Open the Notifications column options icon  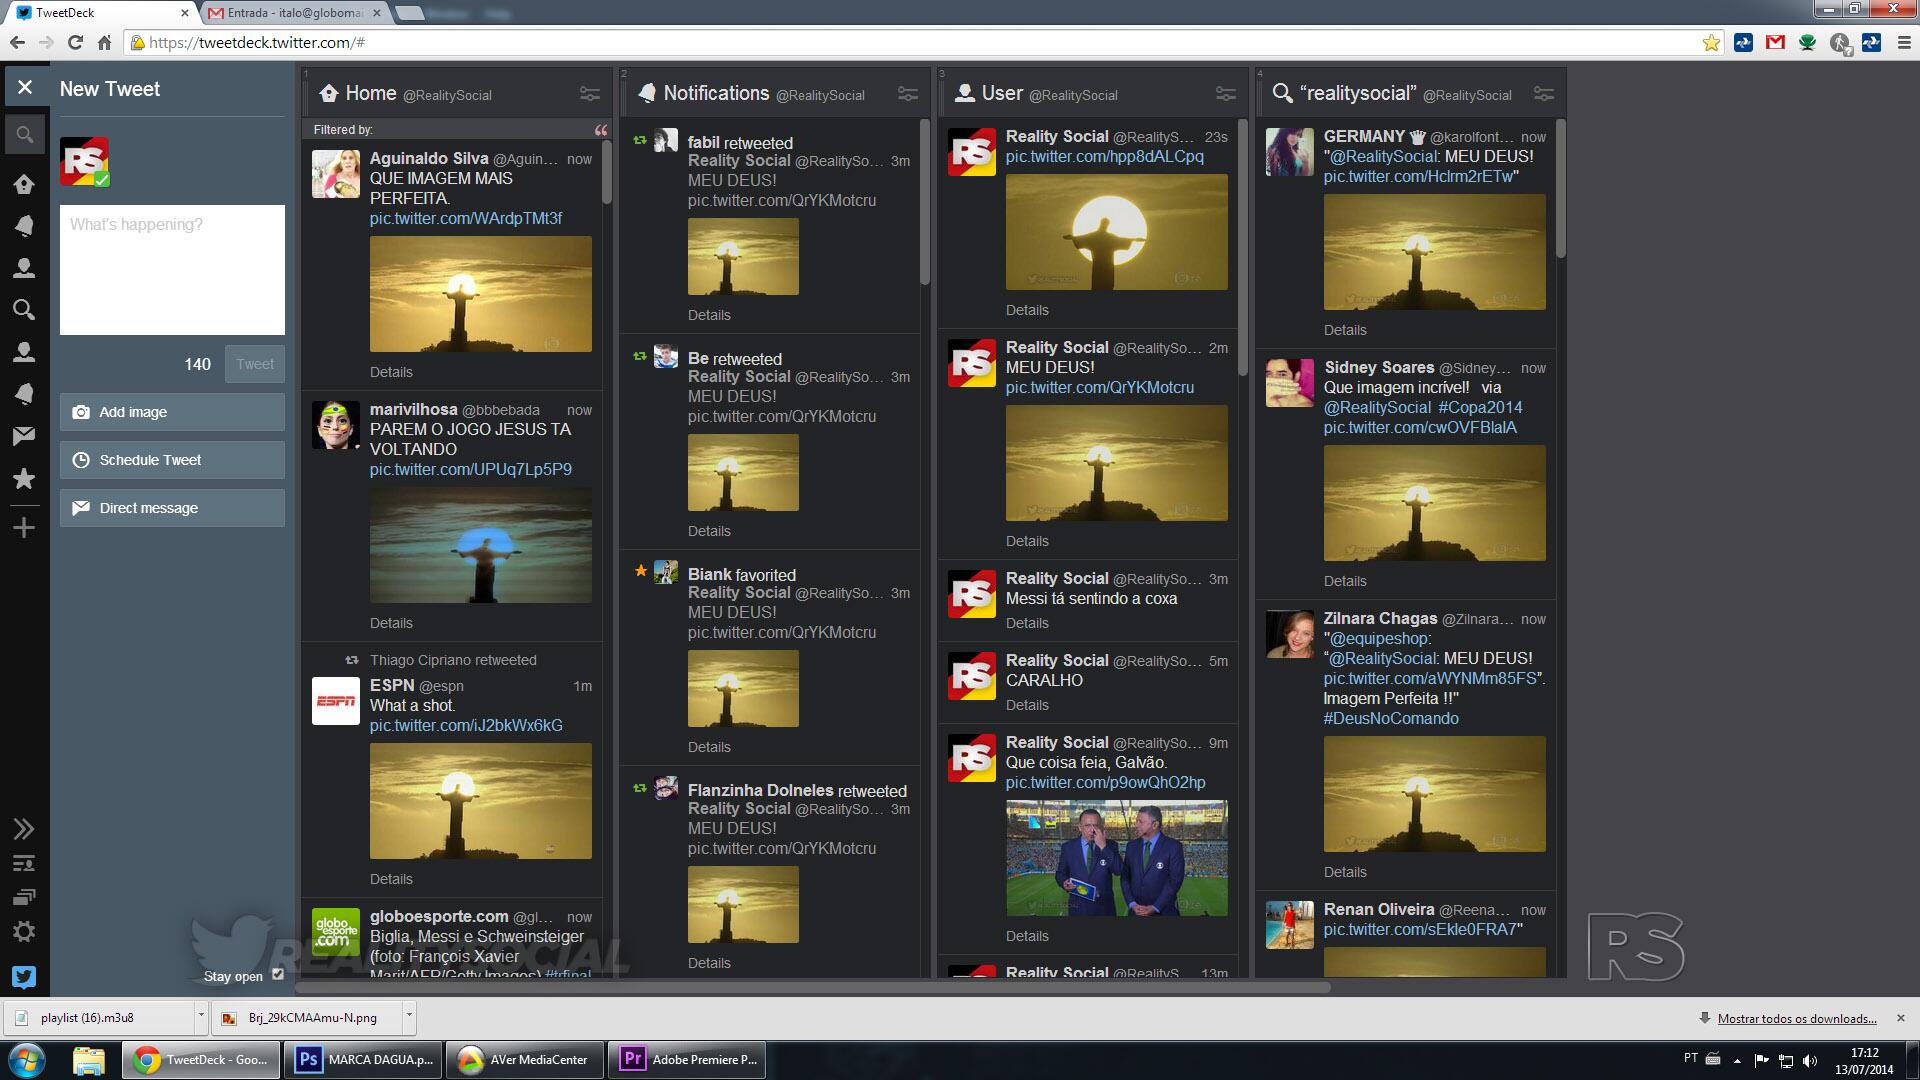pyautogui.click(x=907, y=94)
